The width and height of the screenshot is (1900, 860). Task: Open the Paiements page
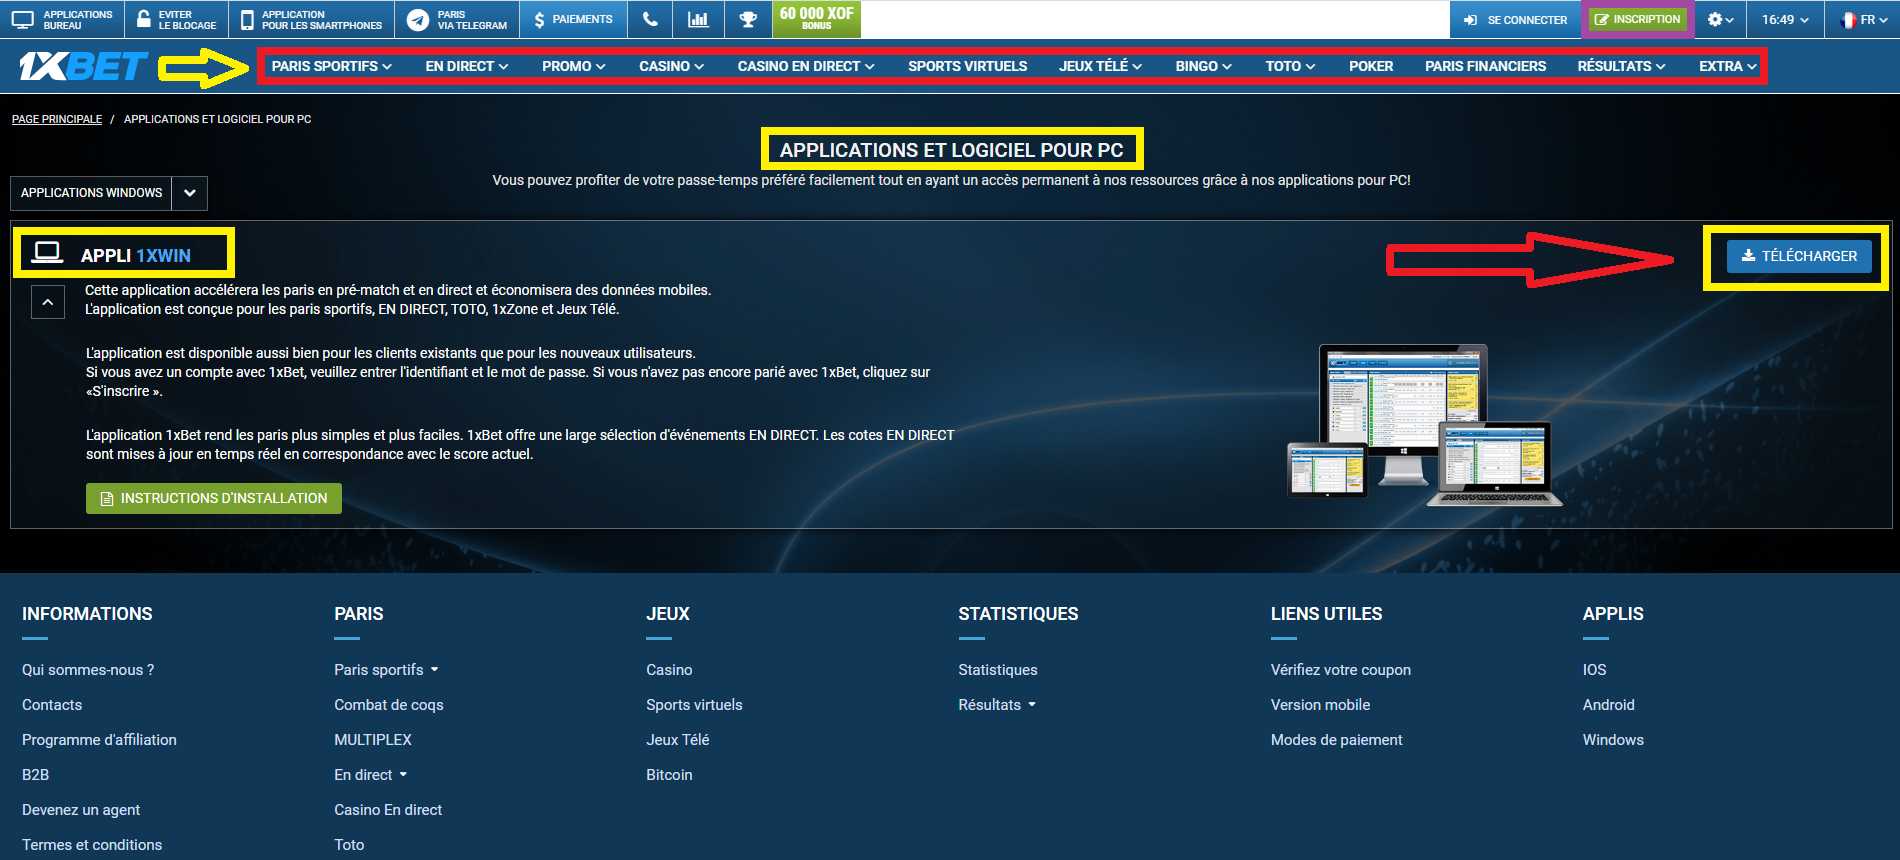(573, 19)
